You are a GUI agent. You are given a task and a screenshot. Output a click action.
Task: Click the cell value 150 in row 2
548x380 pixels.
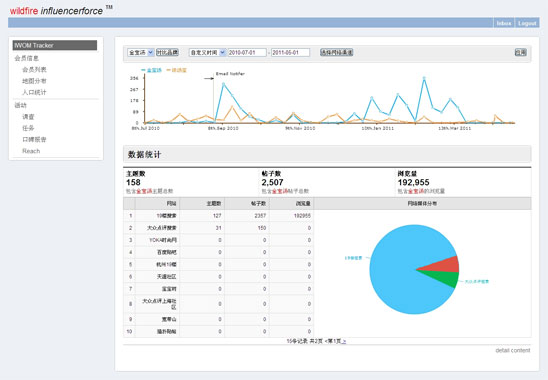[x=262, y=228]
